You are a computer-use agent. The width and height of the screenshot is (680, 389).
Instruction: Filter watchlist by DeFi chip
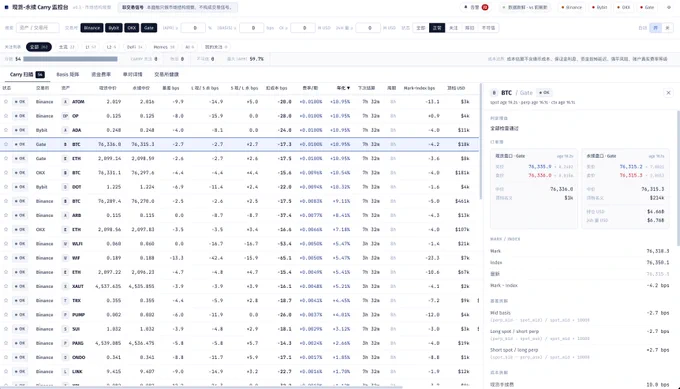[134, 47]
